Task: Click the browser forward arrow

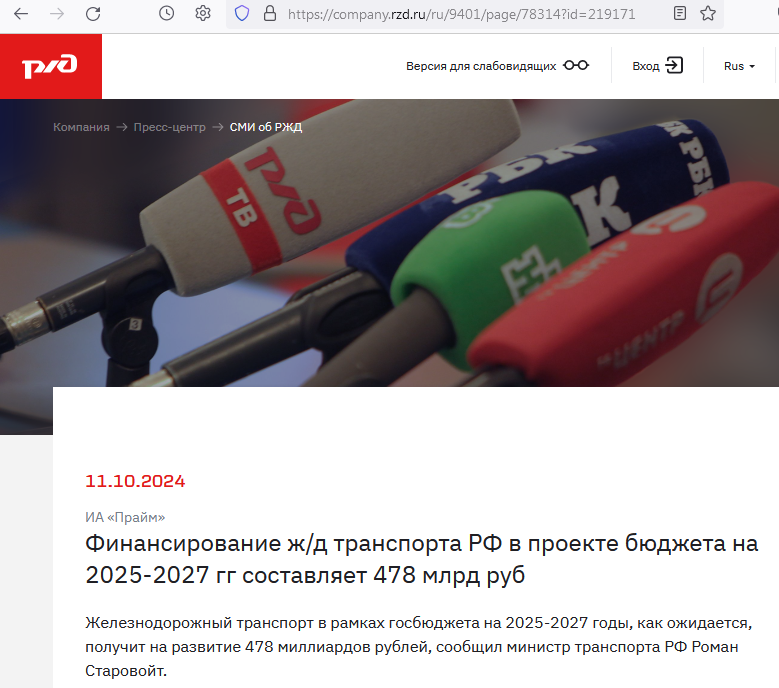Action: point(57,14)
